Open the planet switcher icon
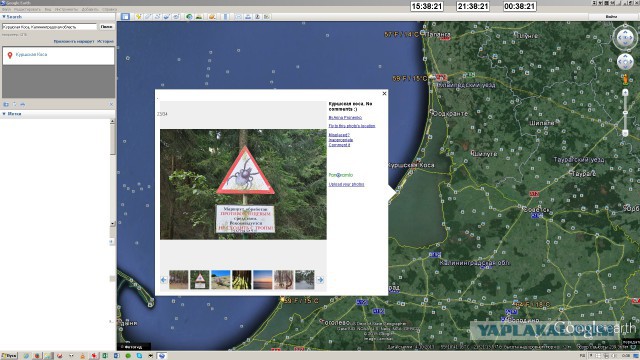640x360 pixels. (212, 17)
